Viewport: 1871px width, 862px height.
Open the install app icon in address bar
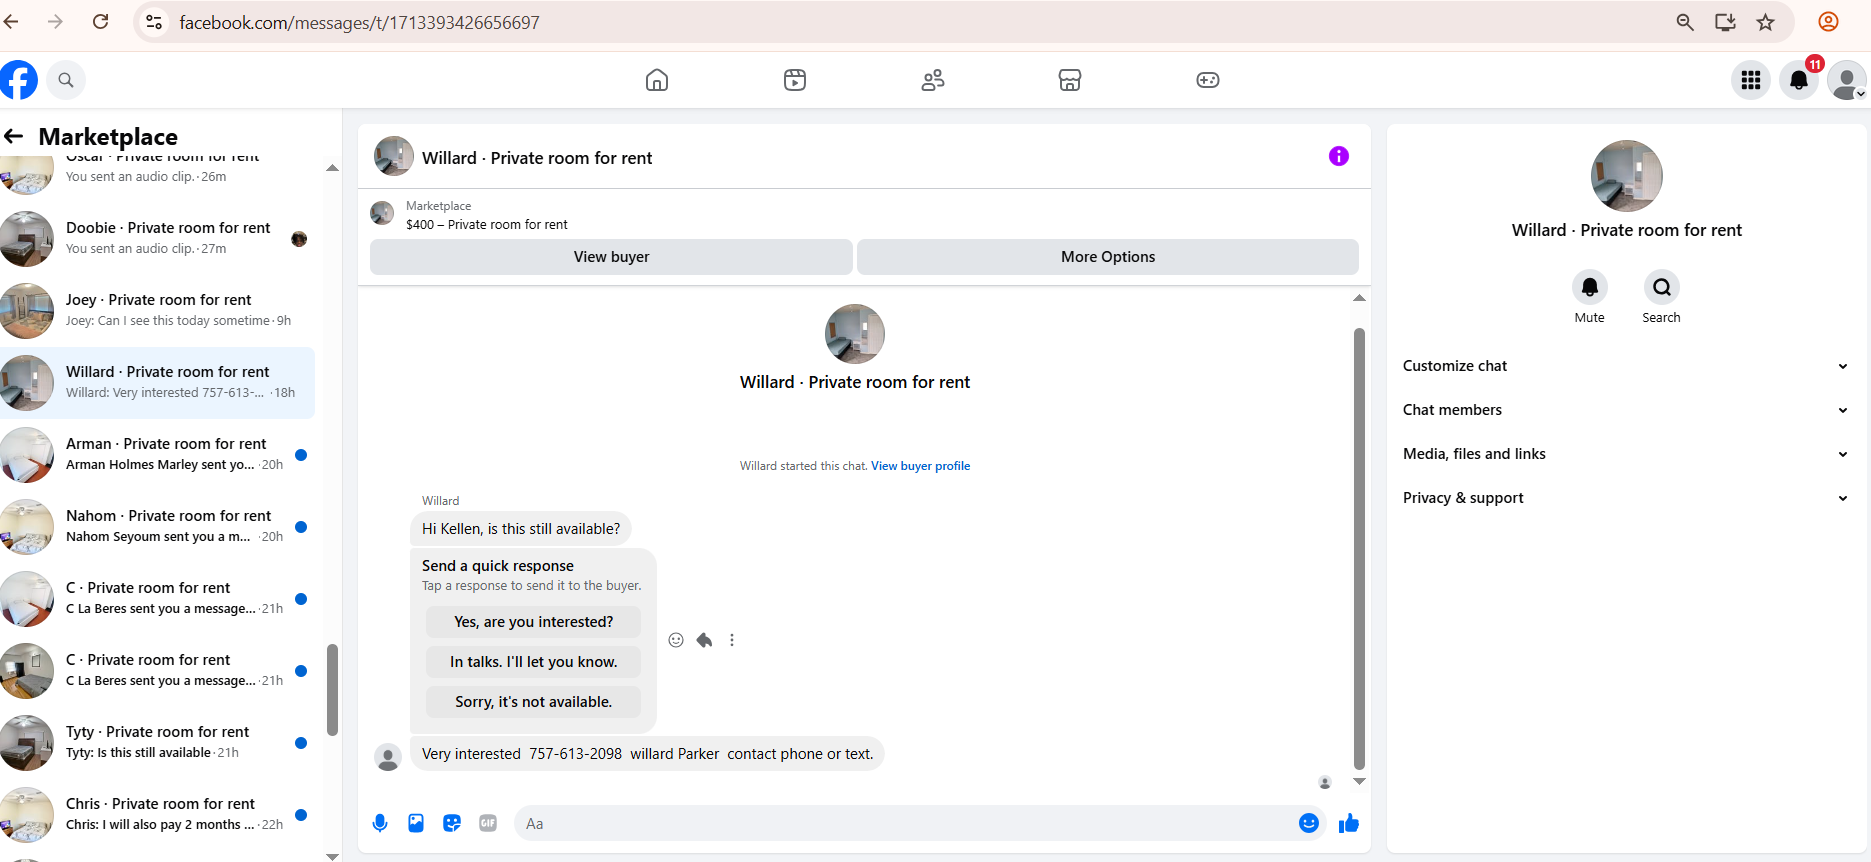(x=1725, y=22)
